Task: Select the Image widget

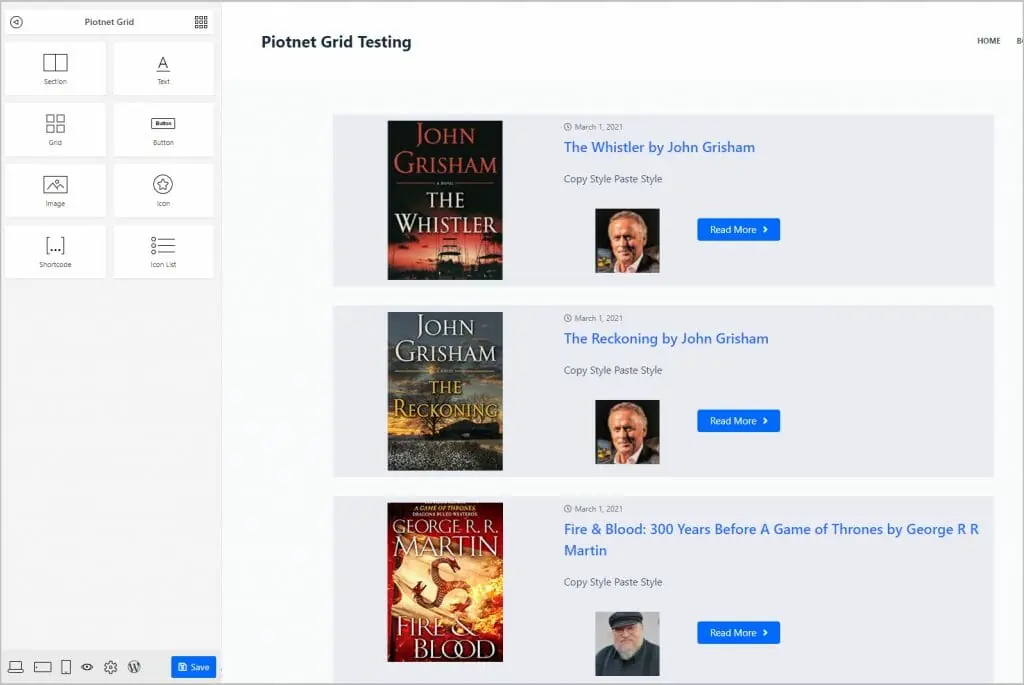Action: click(x=55, y=190)
